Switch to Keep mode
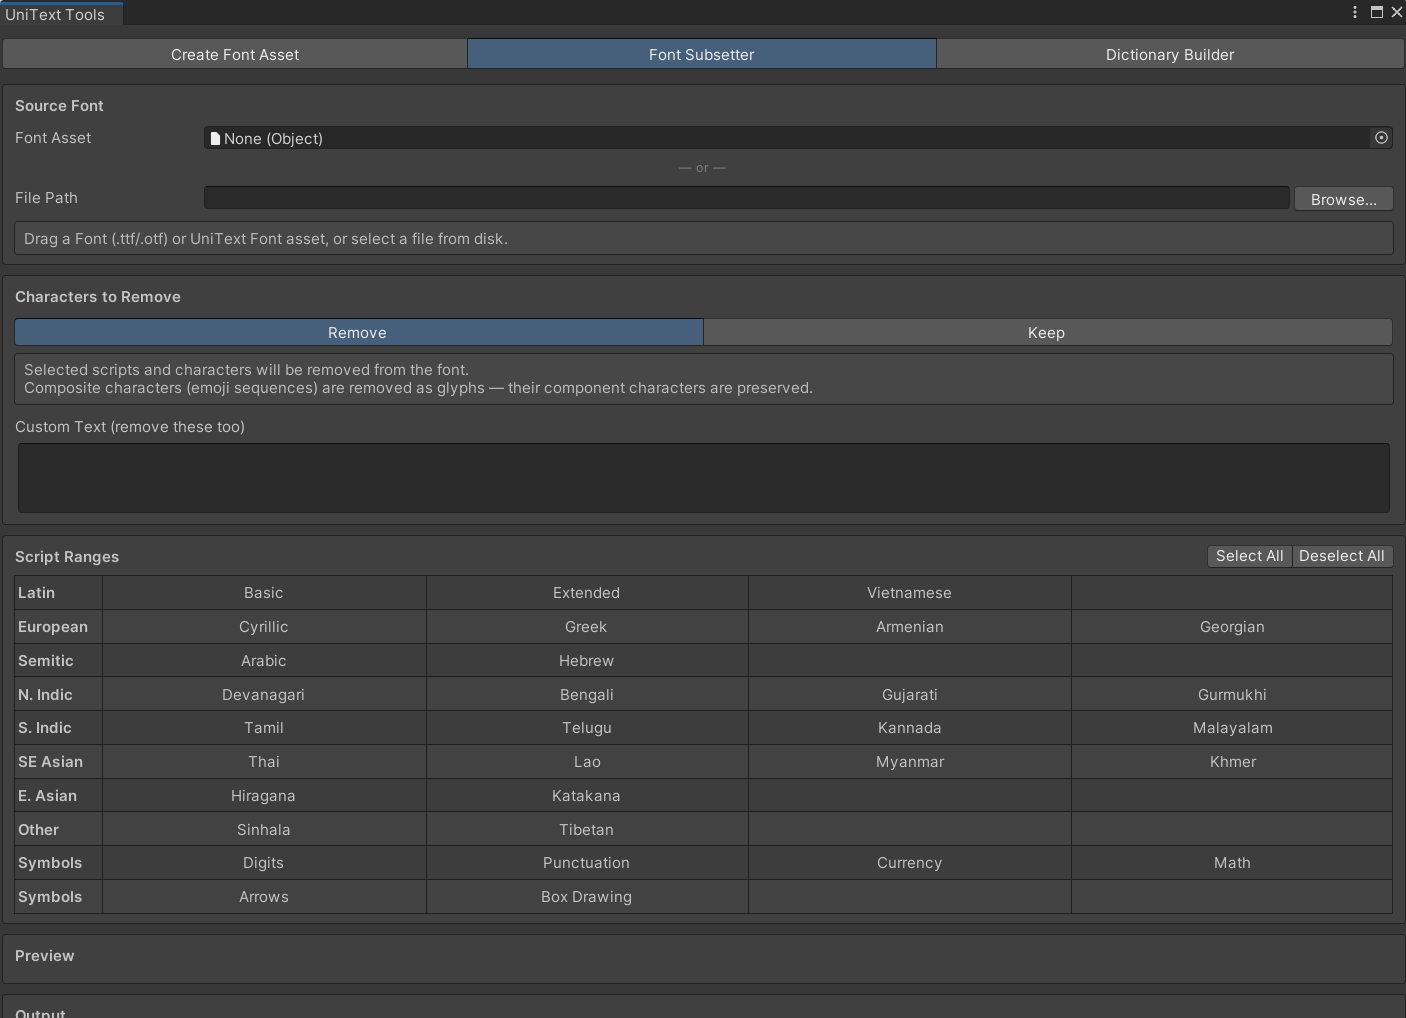The height and width of the screenshot is (1018, 1406). point(1048,332)
